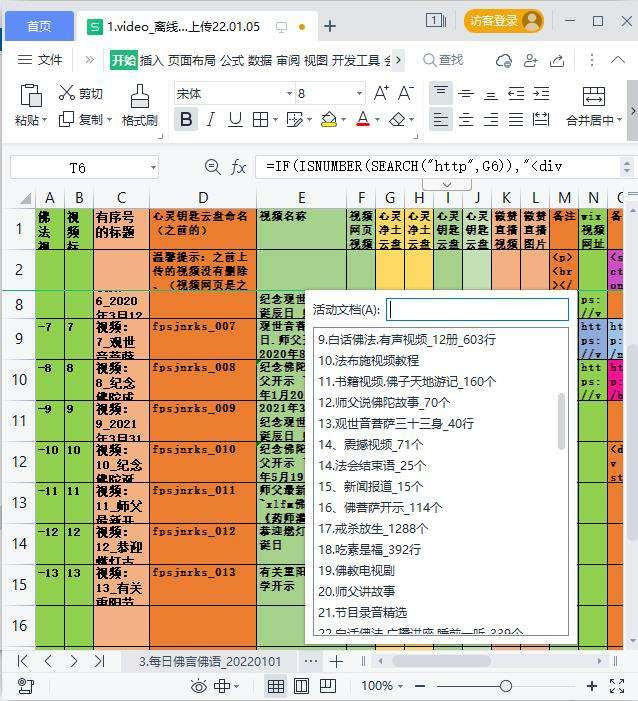Viewport: 638px width, 701px height.
Task: Open the merge center dropdown arrow
Action: coord(619,120)
